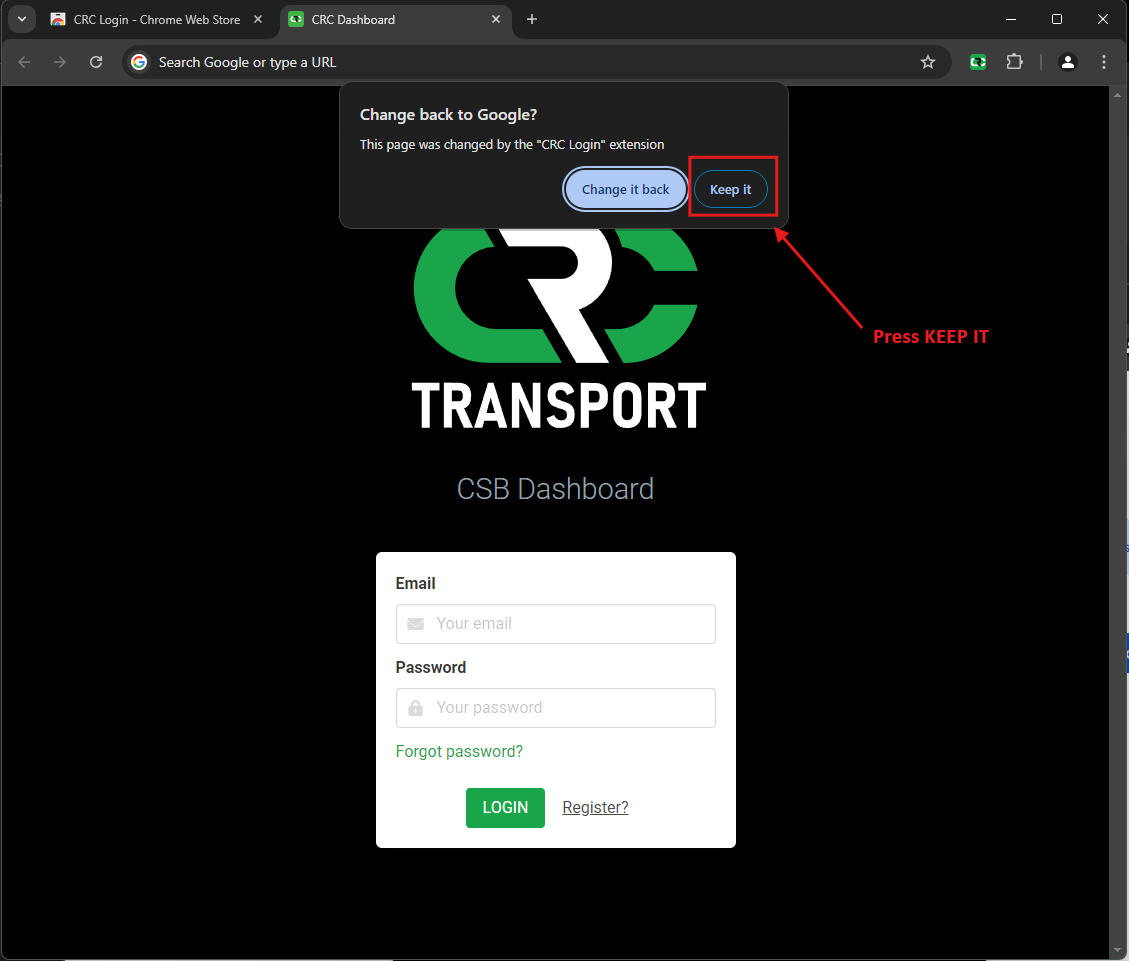This screenshot has height=961, width=1129.
Task: Open the Chrome profile avatar icon
Action: click(1068, 62)
